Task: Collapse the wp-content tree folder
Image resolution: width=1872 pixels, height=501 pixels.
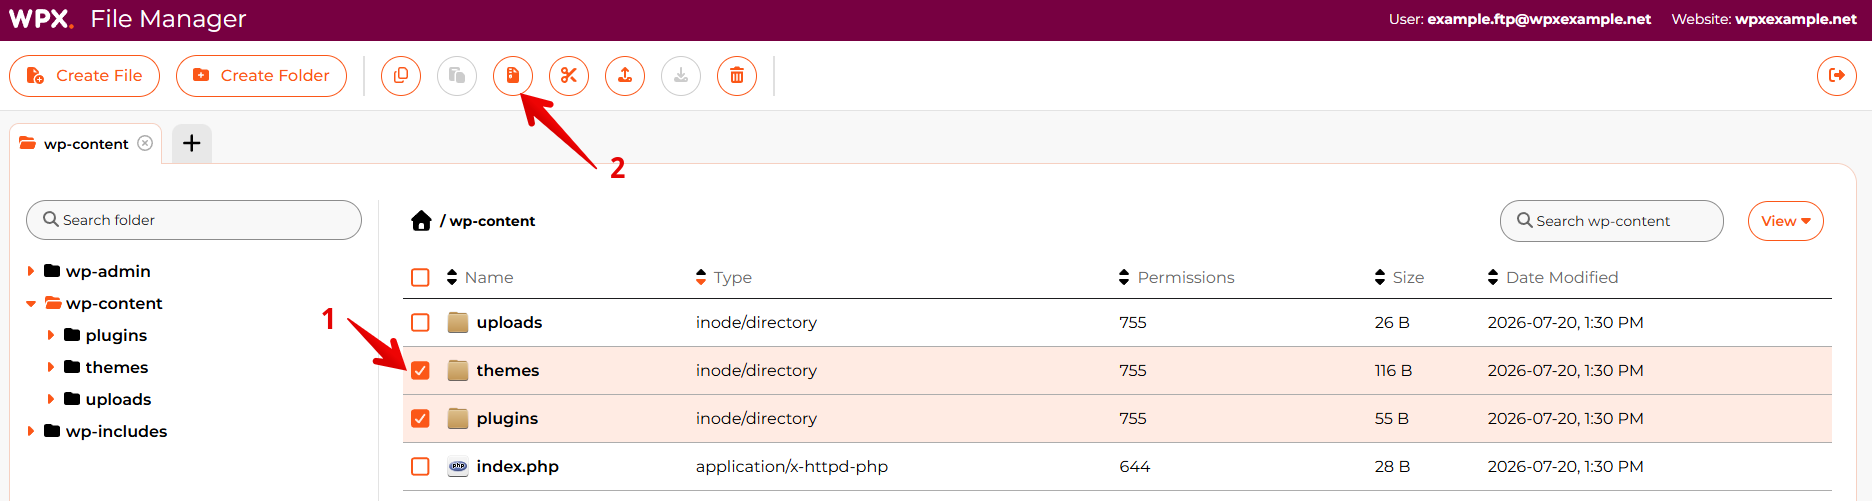Action: pos(31,303)
